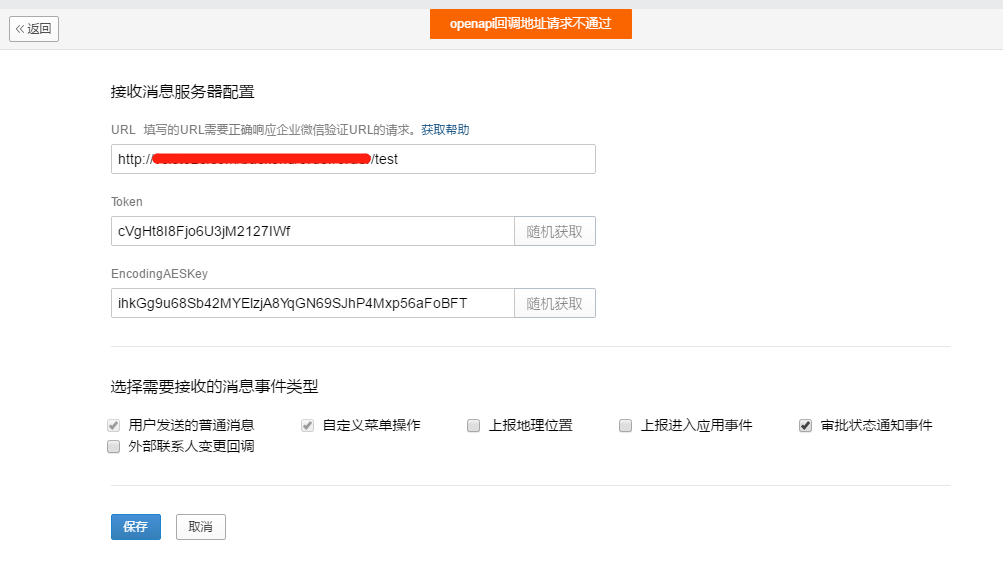
Task: Toggle the 自定义菜单操作 checkbox
Action: (308, 425)
